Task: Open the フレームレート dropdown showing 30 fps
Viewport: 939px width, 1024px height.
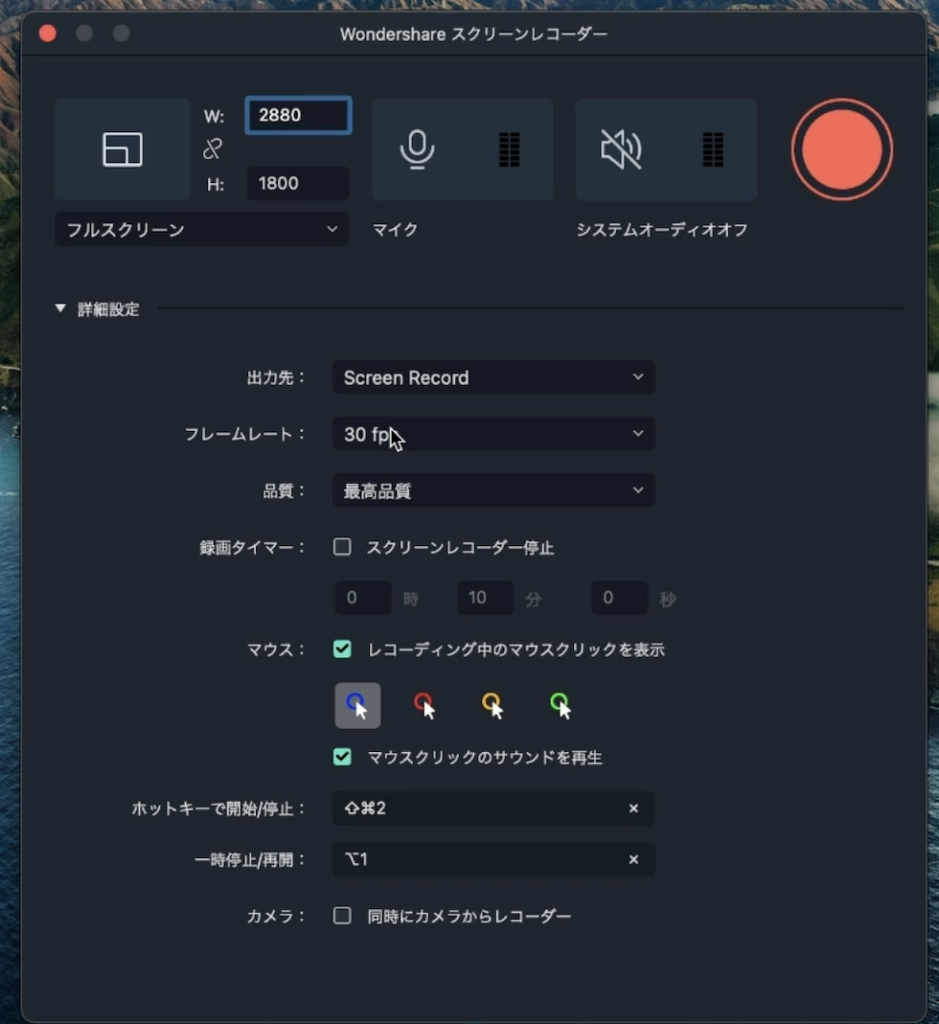Action: pyautogui.click(x=493, y=434)
